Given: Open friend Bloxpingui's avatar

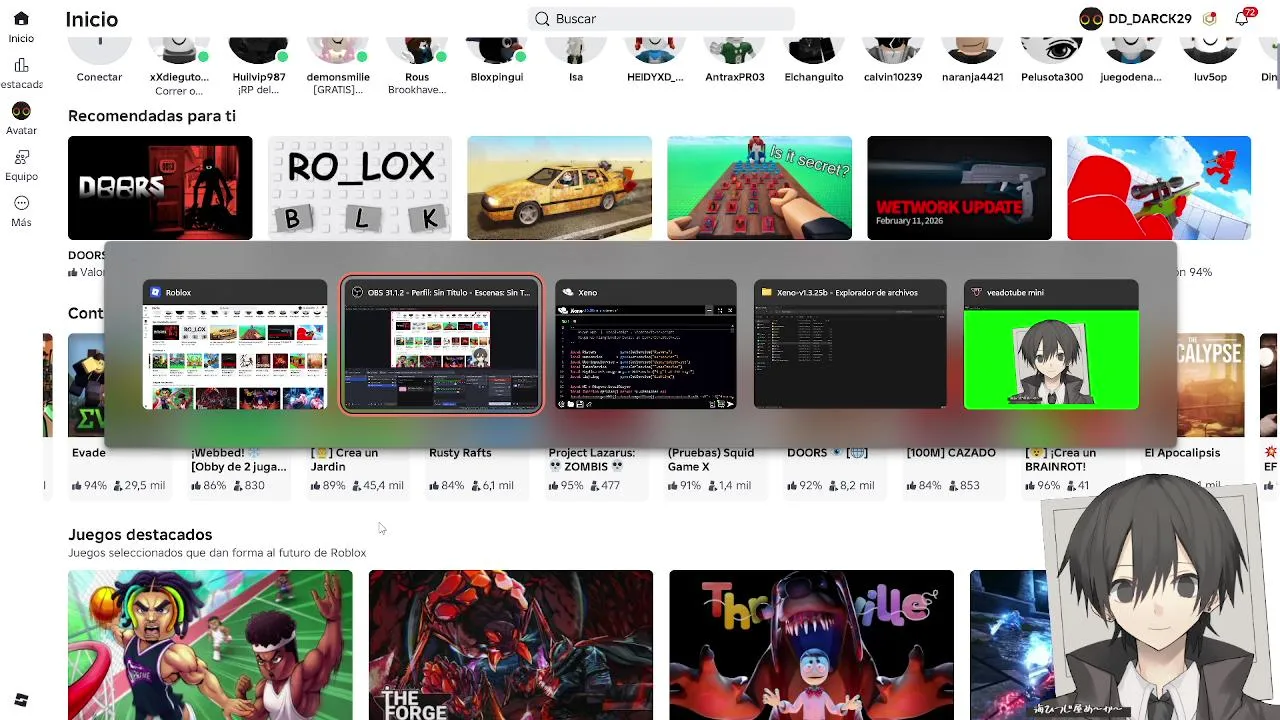Looking at the screenshot, I should 497,50.
